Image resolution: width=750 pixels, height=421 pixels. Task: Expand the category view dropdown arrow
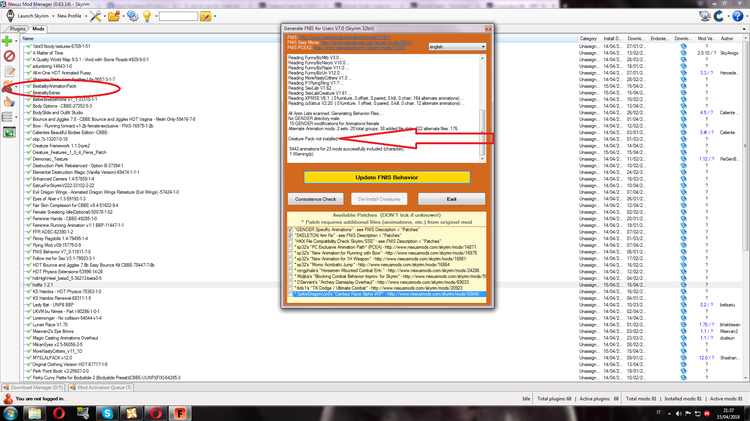[16, 117]
